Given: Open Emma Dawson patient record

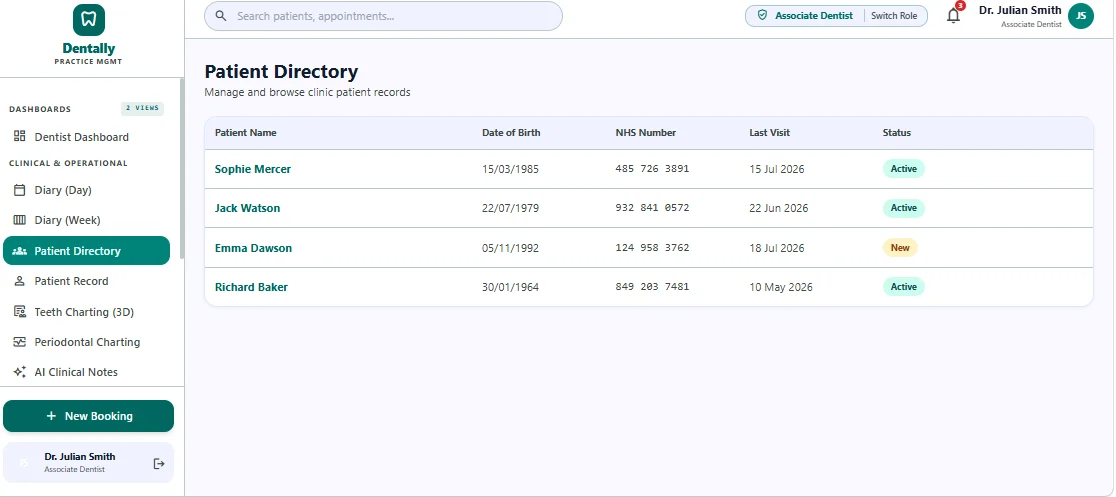Looking at the screenshot, I should tap(253, 248).
